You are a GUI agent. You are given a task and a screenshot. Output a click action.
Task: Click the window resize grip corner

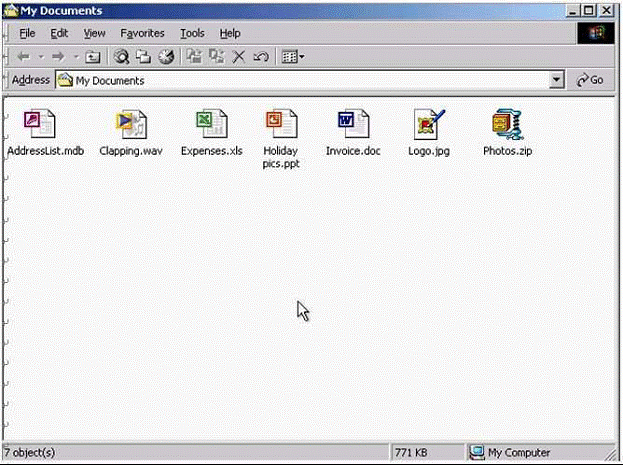point(610,454)
